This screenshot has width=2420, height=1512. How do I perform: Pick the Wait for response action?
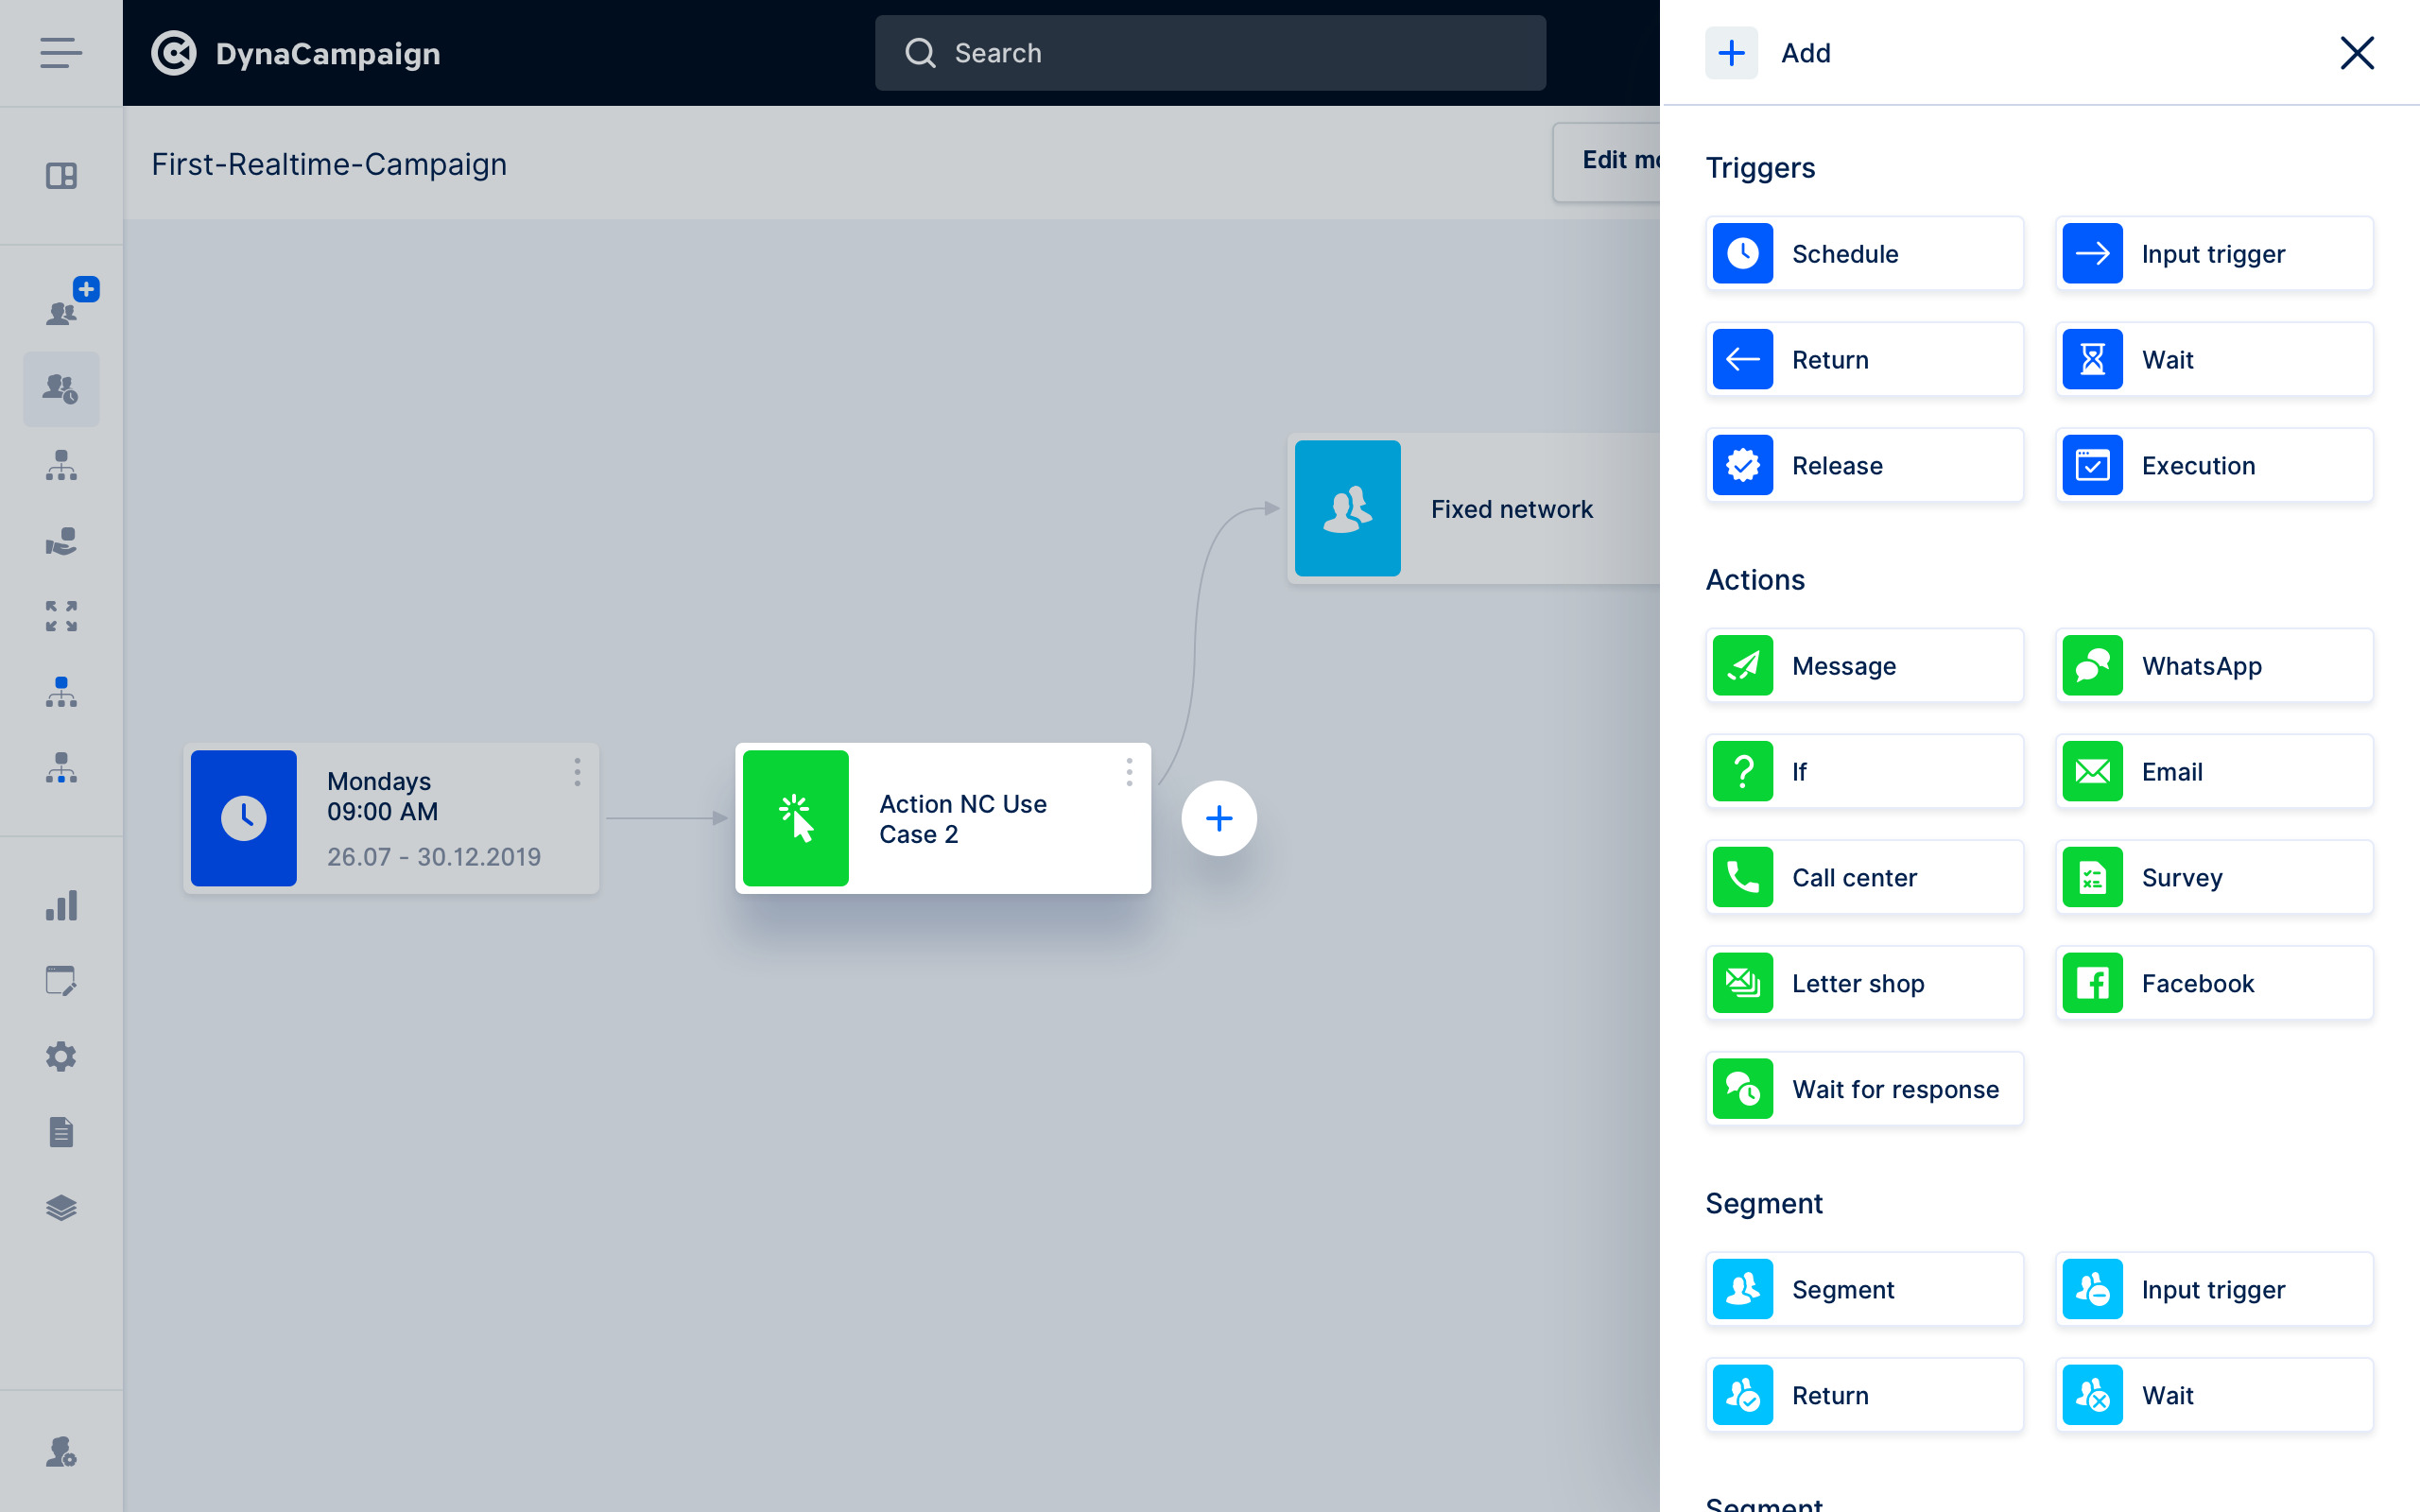point(1864,1090)
